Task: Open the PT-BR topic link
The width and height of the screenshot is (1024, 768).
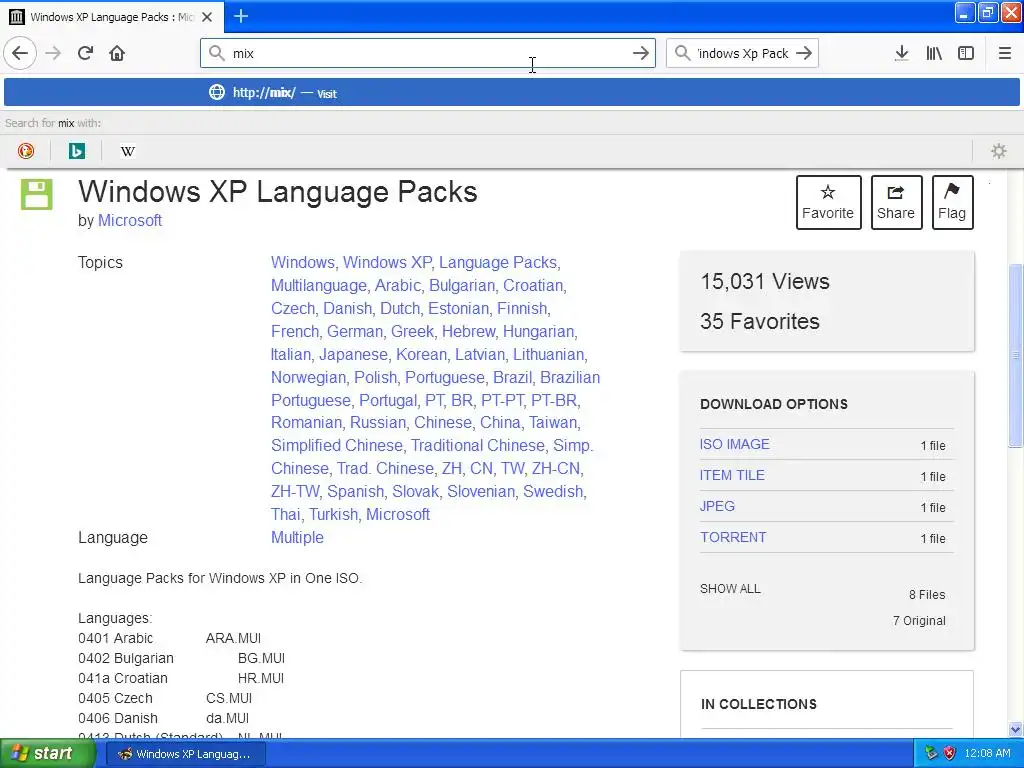Action: [x=554, y=400]
